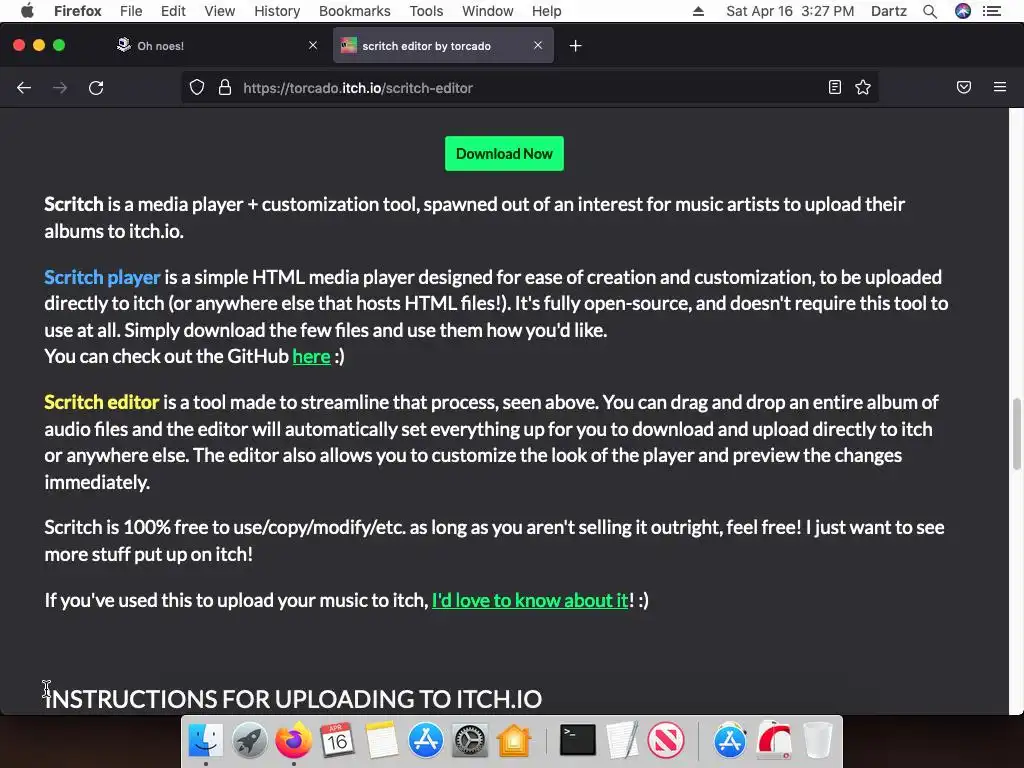Viewport: 1024px width, 768px height.
Task: Click the page vertical scrollbar thumb
Action: (1016, 434)
